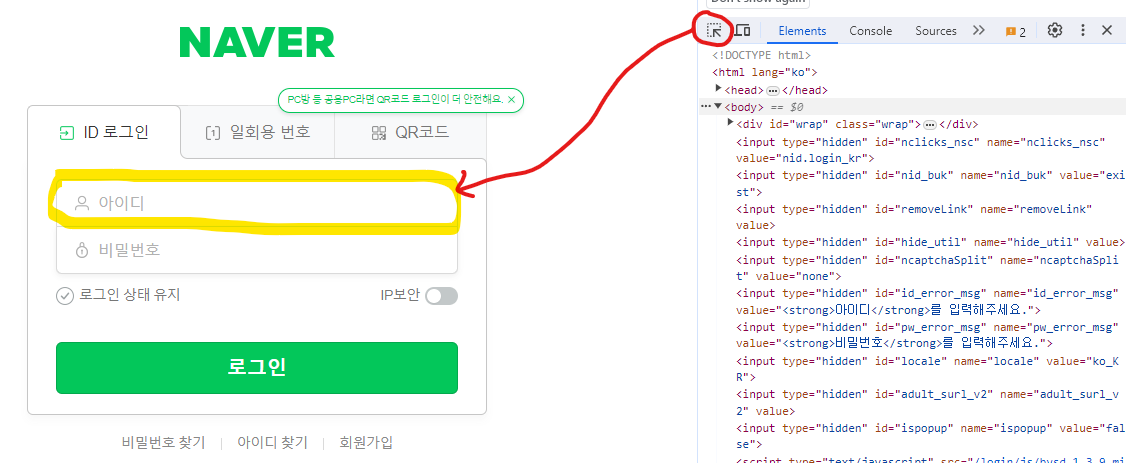Click the ellipsis inside div#wrap element
Viewport: 1126px width, 463px height.
930,125
